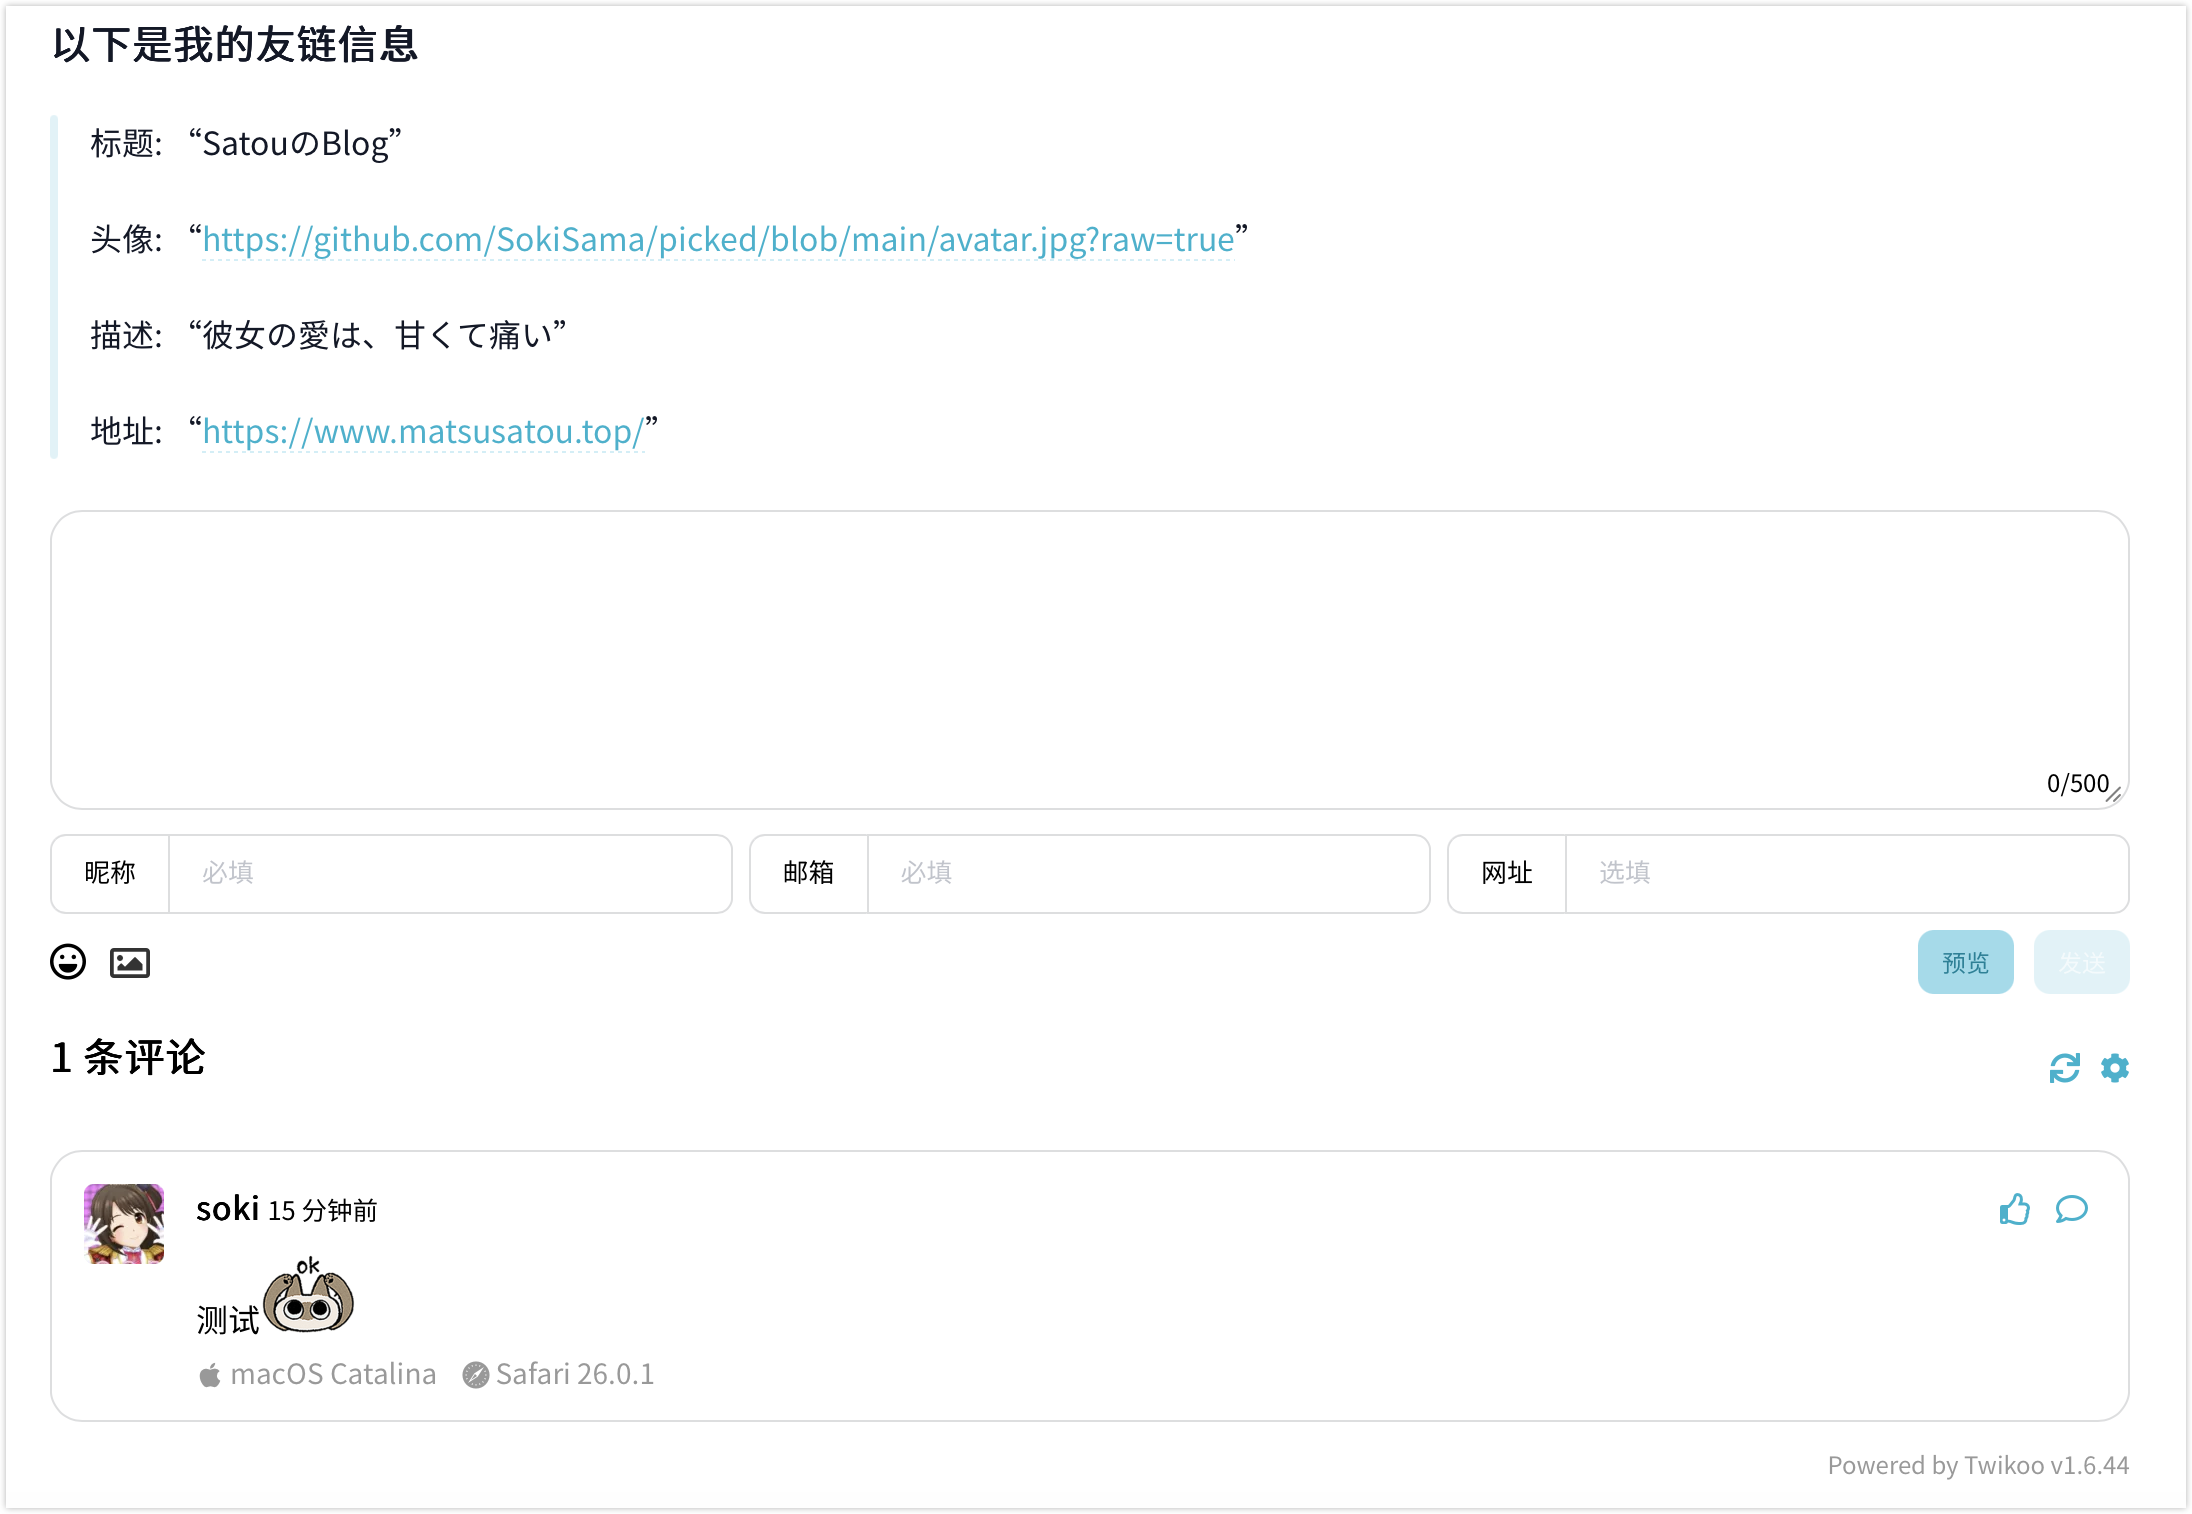Click the textarea resize handle corner

coord(2113,795)
